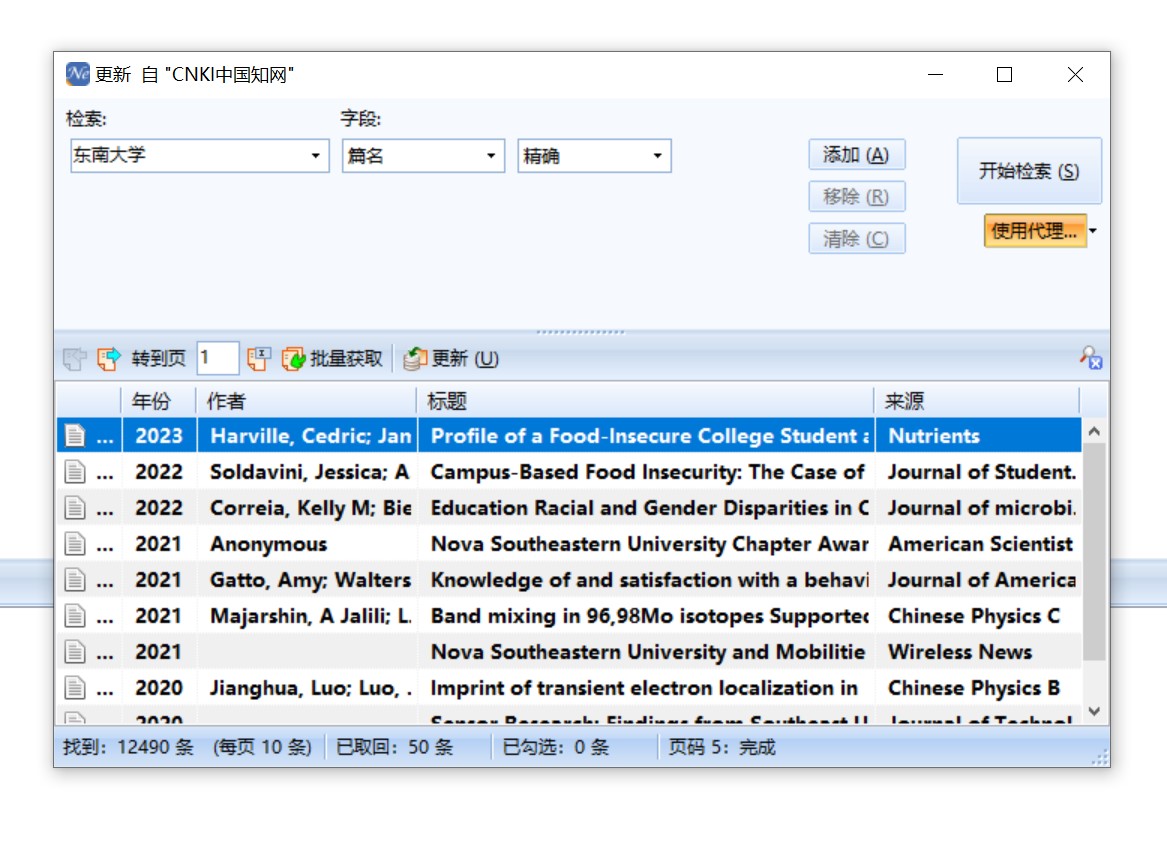This screenshot has width=1167, height=844.
Task: Click the 移除 (R) button
Action: (857, 196)
